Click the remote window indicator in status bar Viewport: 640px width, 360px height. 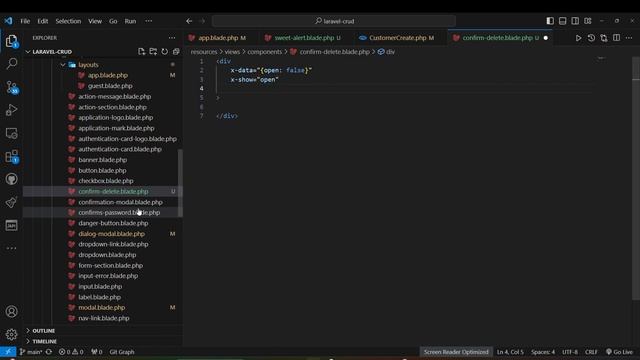click(x=8, y=352)
